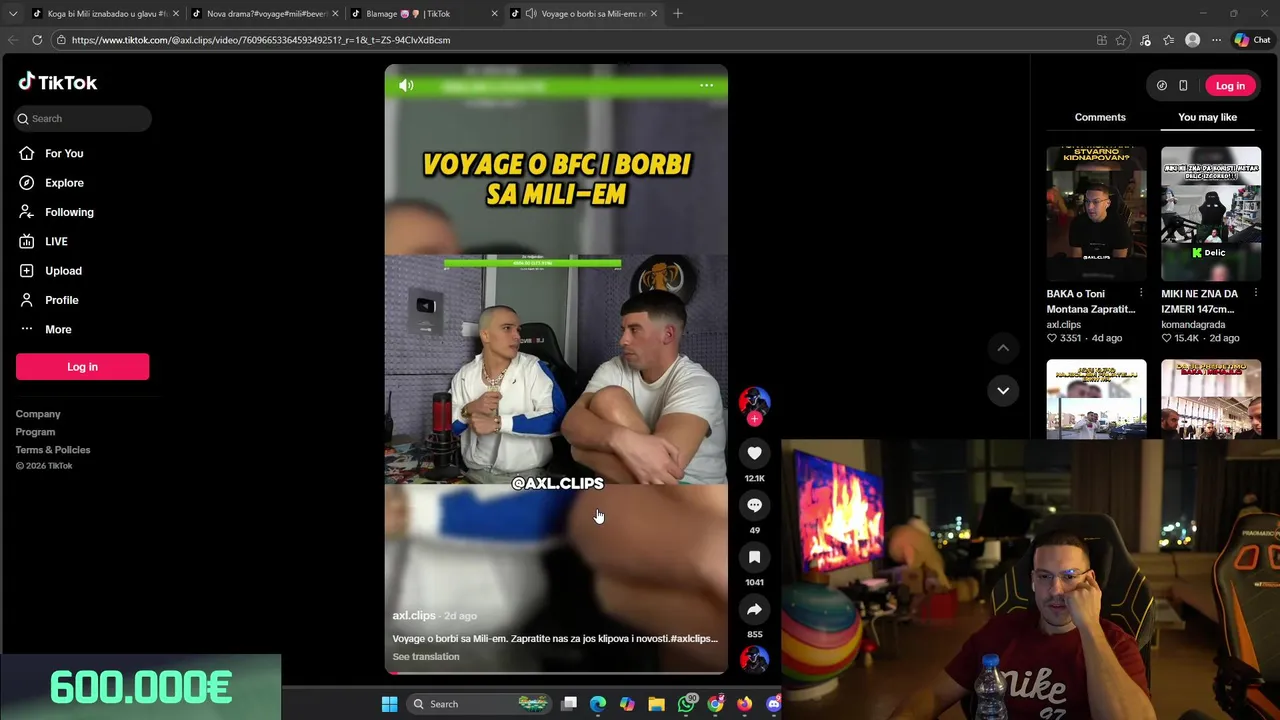
Task: Open the Following feed
Action: click(x=69, y=212)
